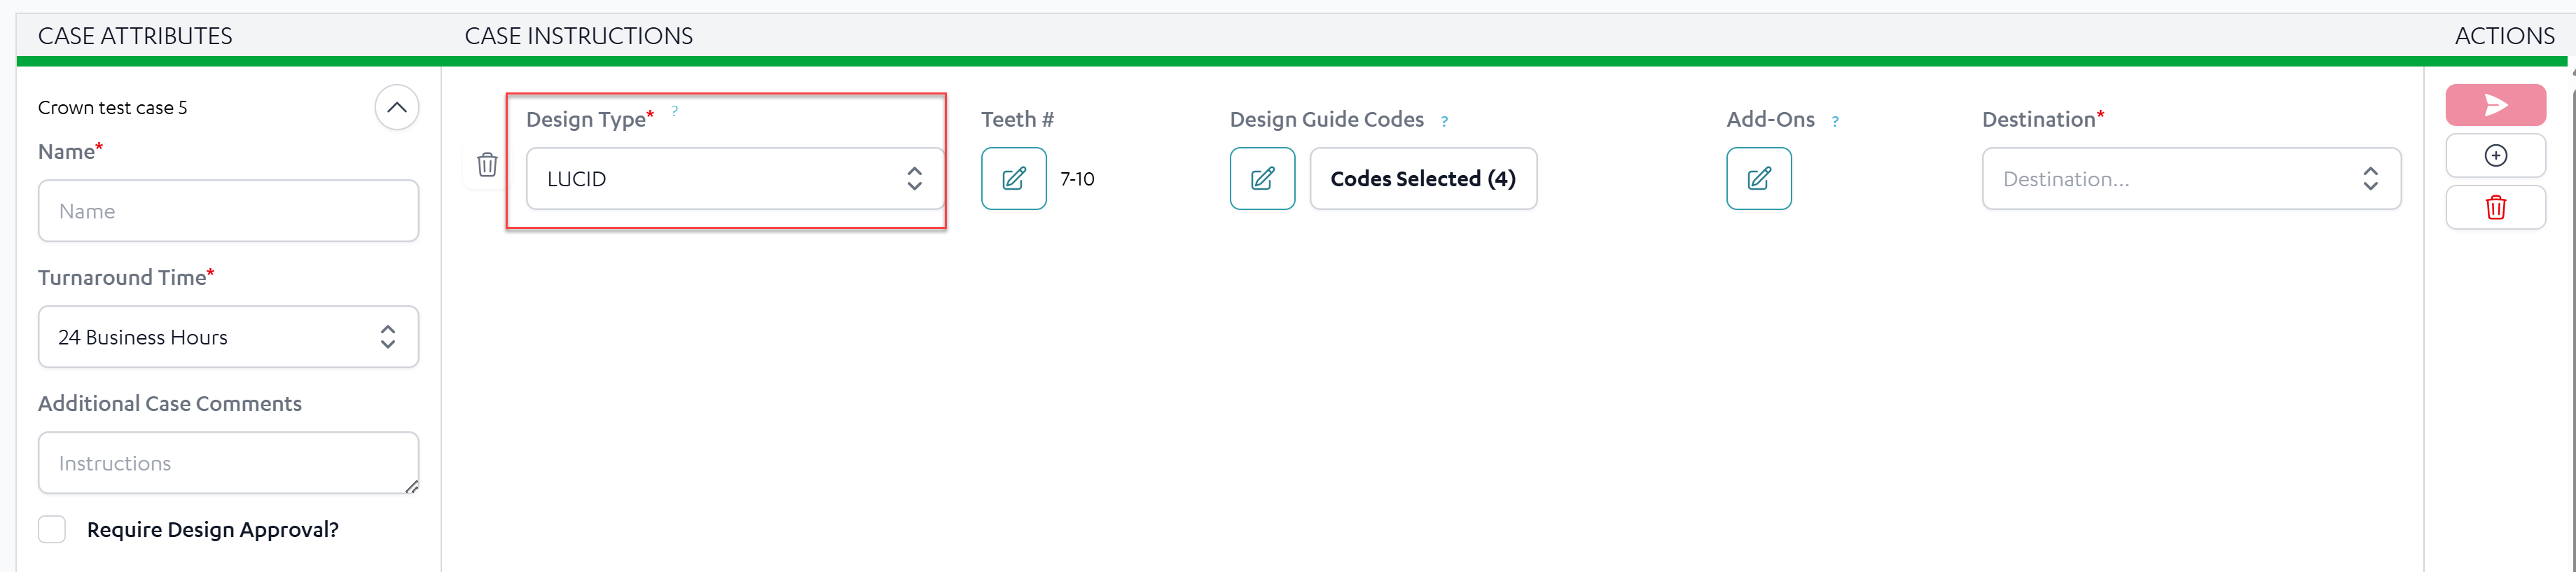
Task: Click the Name input field
Action: pyautogui.click(x=228, y=211)
